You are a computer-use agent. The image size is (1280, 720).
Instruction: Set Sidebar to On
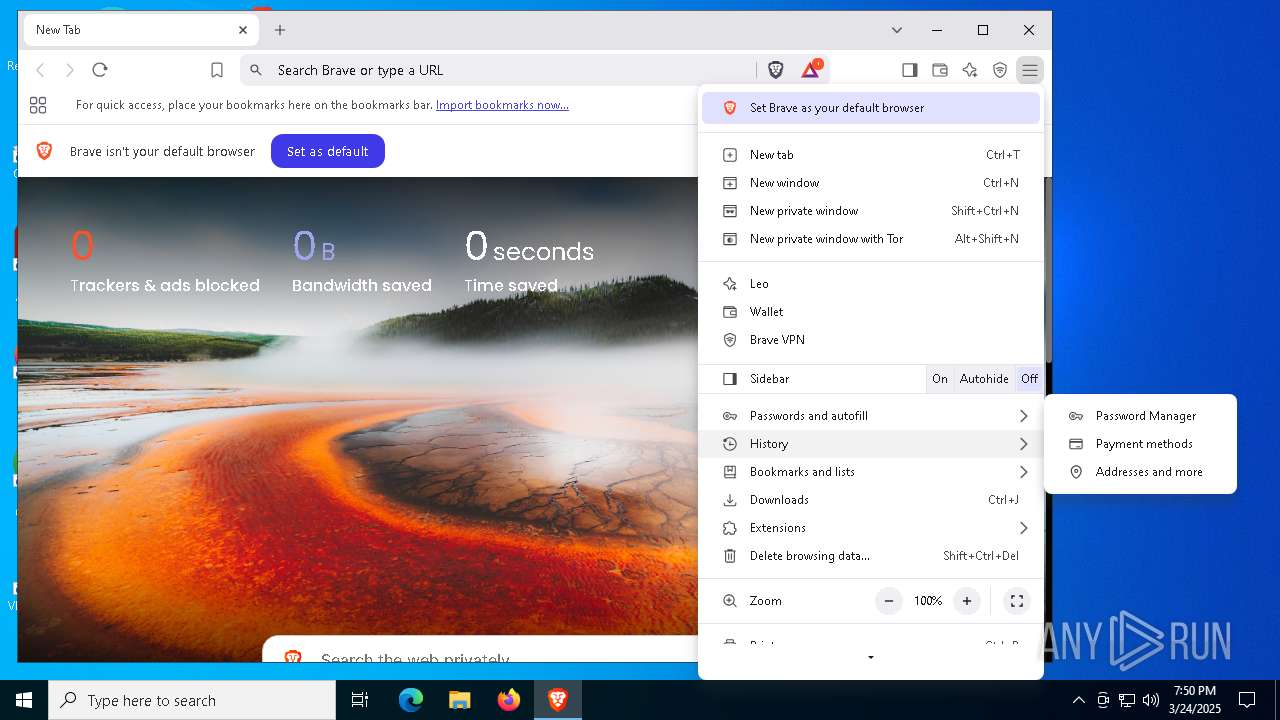tap(940, 379)
